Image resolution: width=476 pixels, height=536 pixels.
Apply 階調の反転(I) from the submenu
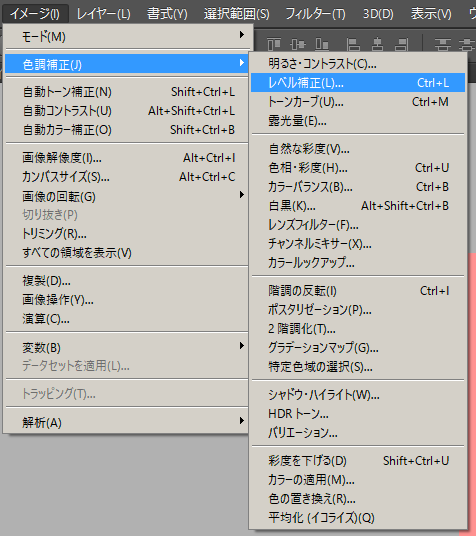(358, 291)
